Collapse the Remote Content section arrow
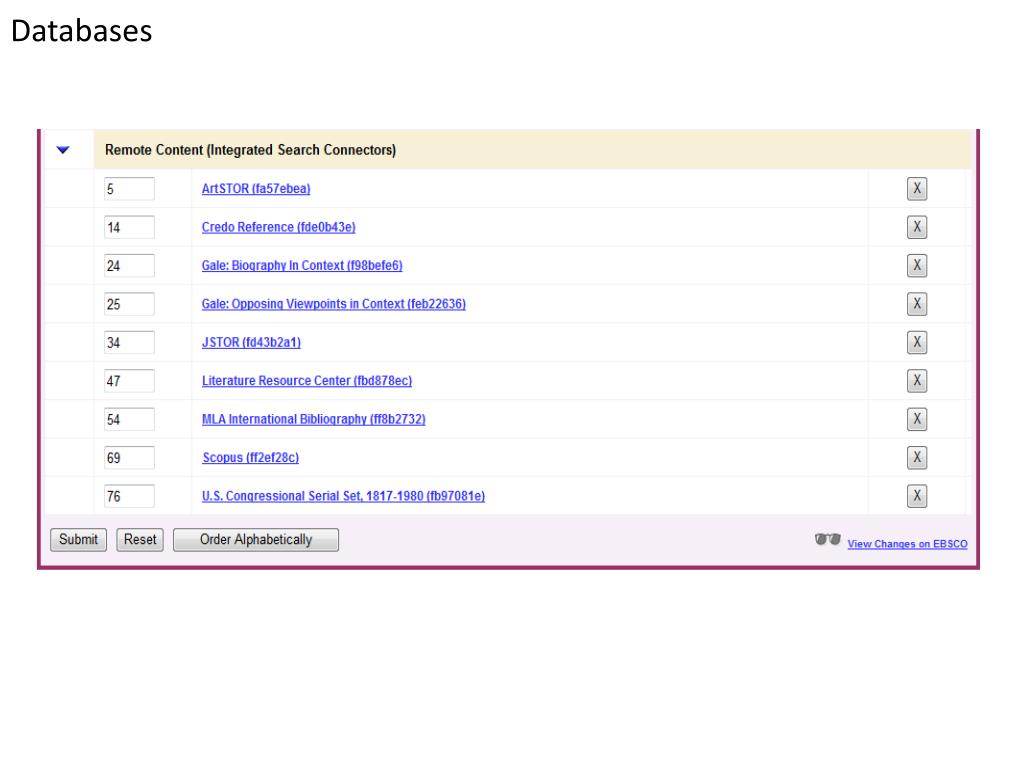1024x768 pixels. 63,150
